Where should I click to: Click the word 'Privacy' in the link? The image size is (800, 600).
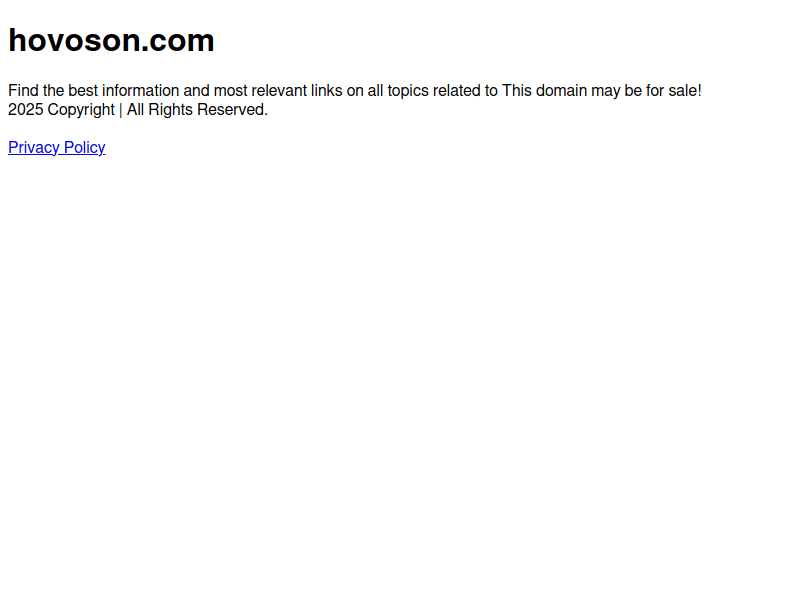(x=34, y=147)
